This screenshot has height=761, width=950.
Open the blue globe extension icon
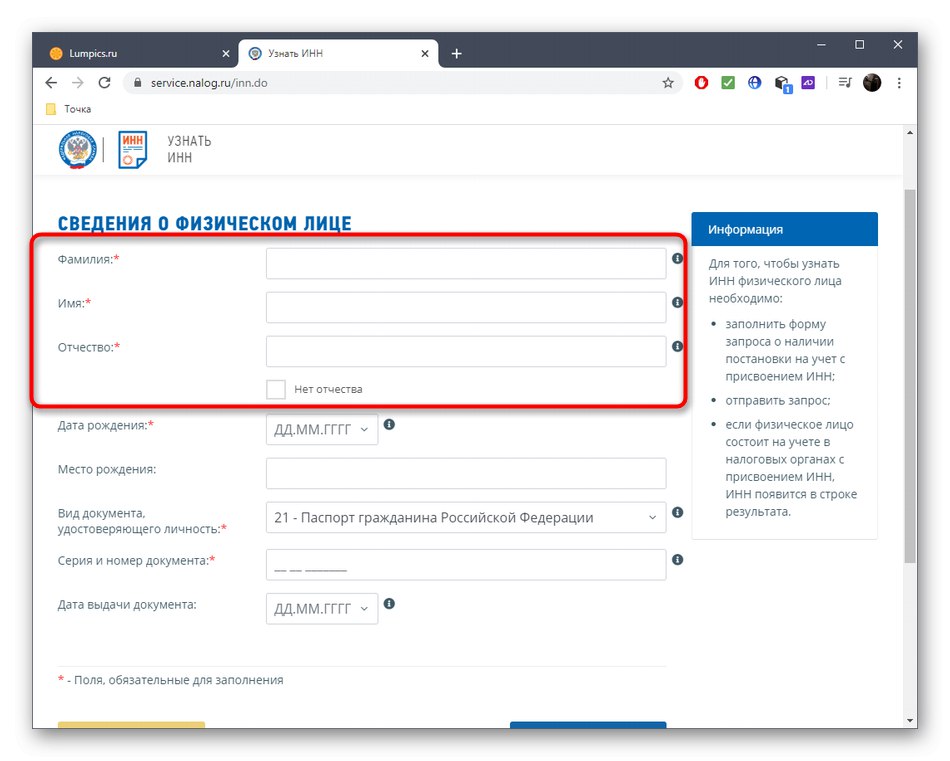pyautogui.click(x=754, y=82)
